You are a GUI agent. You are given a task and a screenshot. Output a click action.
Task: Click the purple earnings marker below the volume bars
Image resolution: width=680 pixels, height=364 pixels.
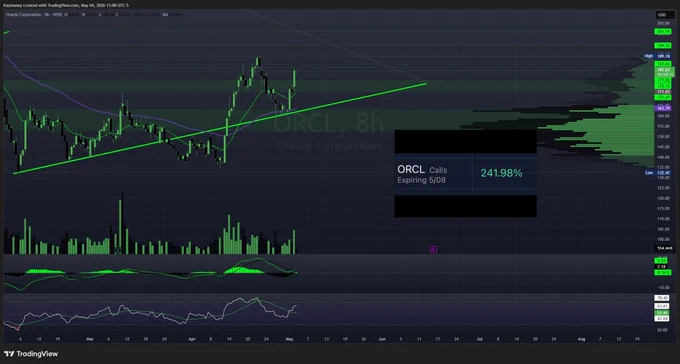pyautogui.click(x=433, y=249)
